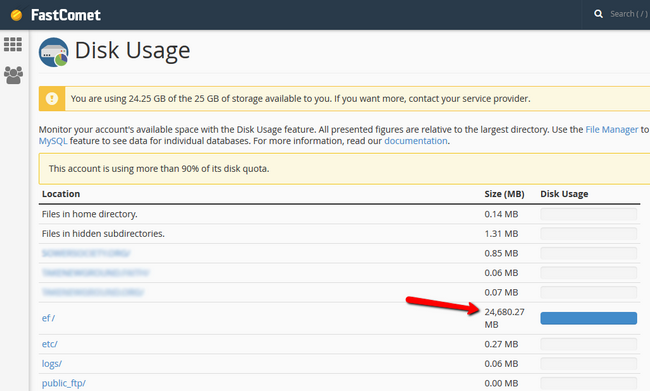
Task: Click the 1.31 MB size value
Action: point(501,234)
